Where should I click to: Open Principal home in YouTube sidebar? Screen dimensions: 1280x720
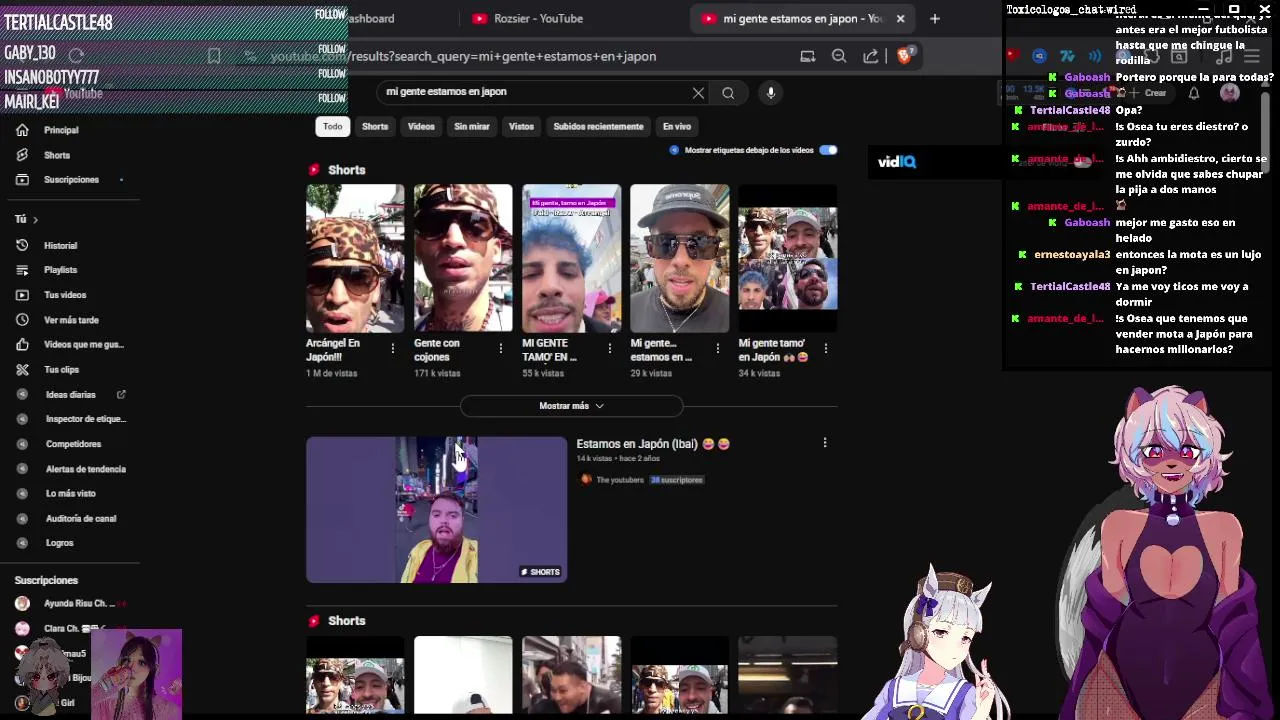pyautogui.click(x=61, y=130)
